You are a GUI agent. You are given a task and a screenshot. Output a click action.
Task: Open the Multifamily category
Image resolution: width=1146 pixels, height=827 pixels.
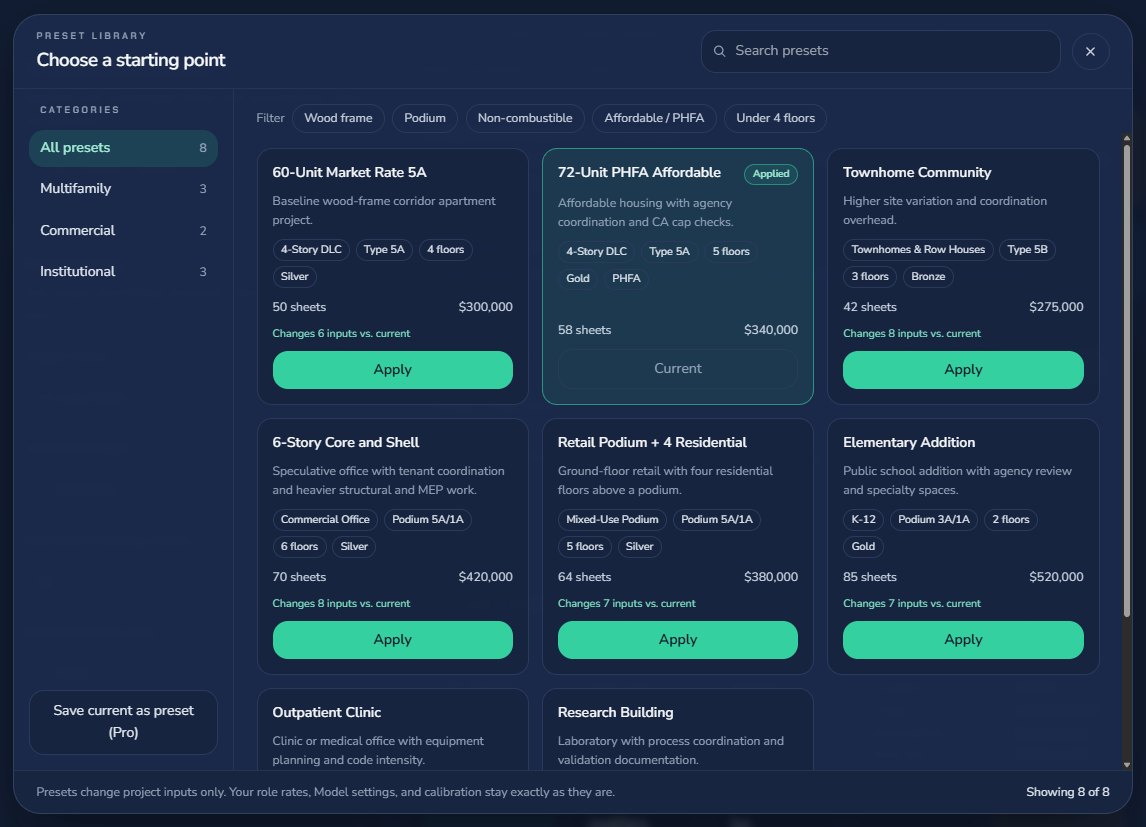[124, 188]
